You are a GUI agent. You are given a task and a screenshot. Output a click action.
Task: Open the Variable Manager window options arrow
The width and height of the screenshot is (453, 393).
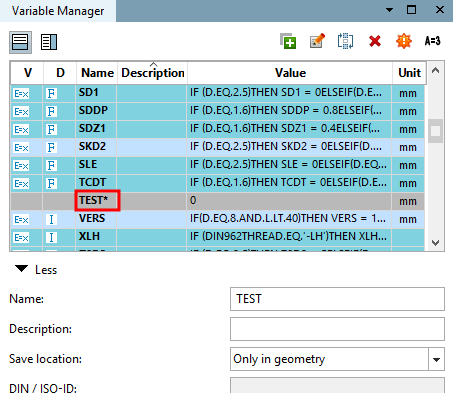[x=389, y=10]
